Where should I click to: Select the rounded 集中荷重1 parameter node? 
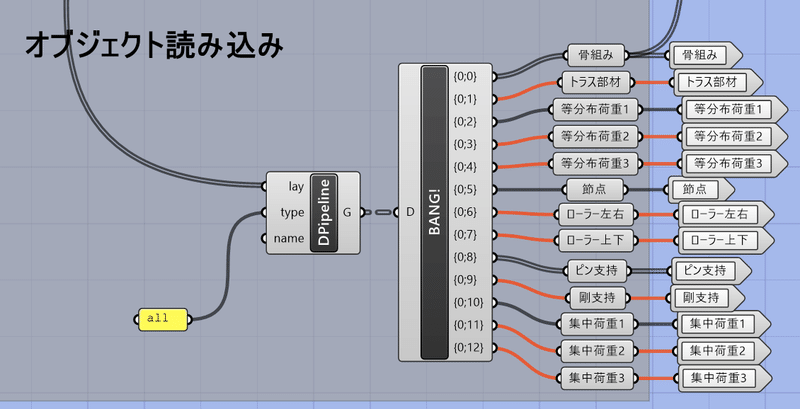click(599, 323)
